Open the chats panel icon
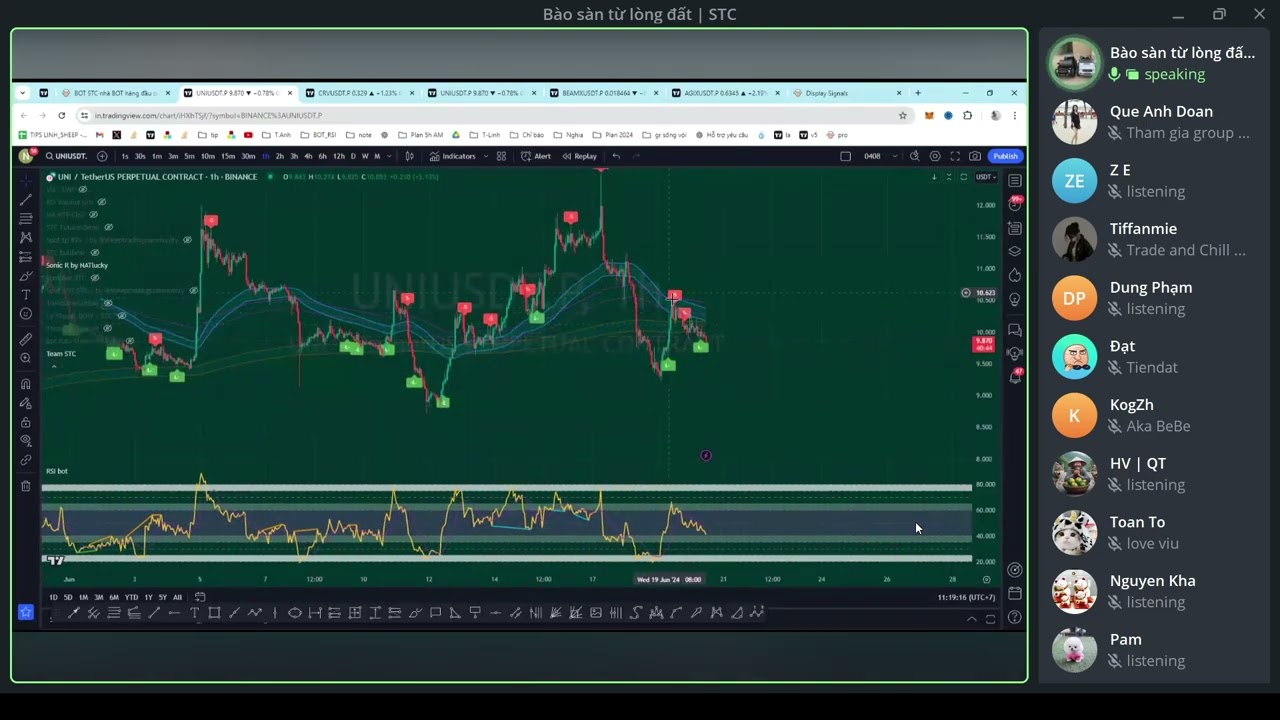The height and width of the screenshot is (720, 1280). [x=1015, y=330]
